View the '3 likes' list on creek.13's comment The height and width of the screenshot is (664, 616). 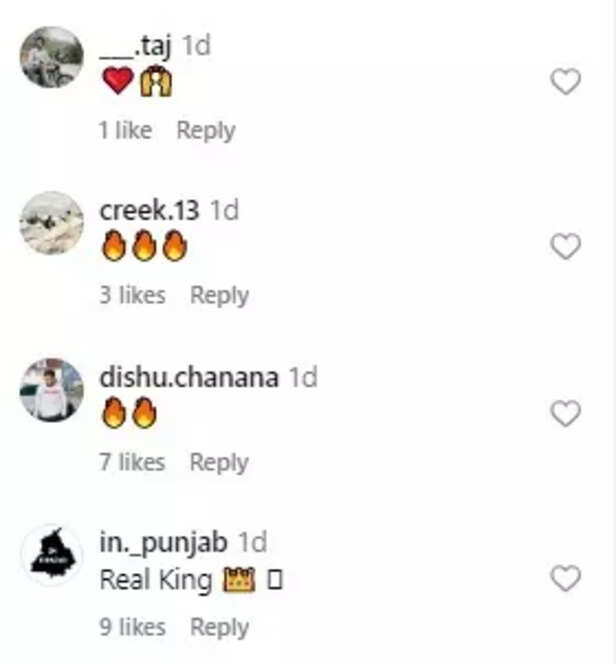133,296
